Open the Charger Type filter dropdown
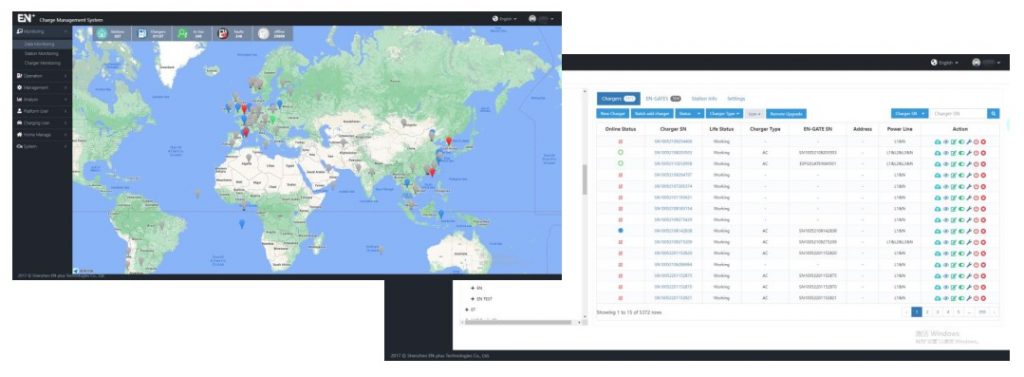 [x=725, y=114]
